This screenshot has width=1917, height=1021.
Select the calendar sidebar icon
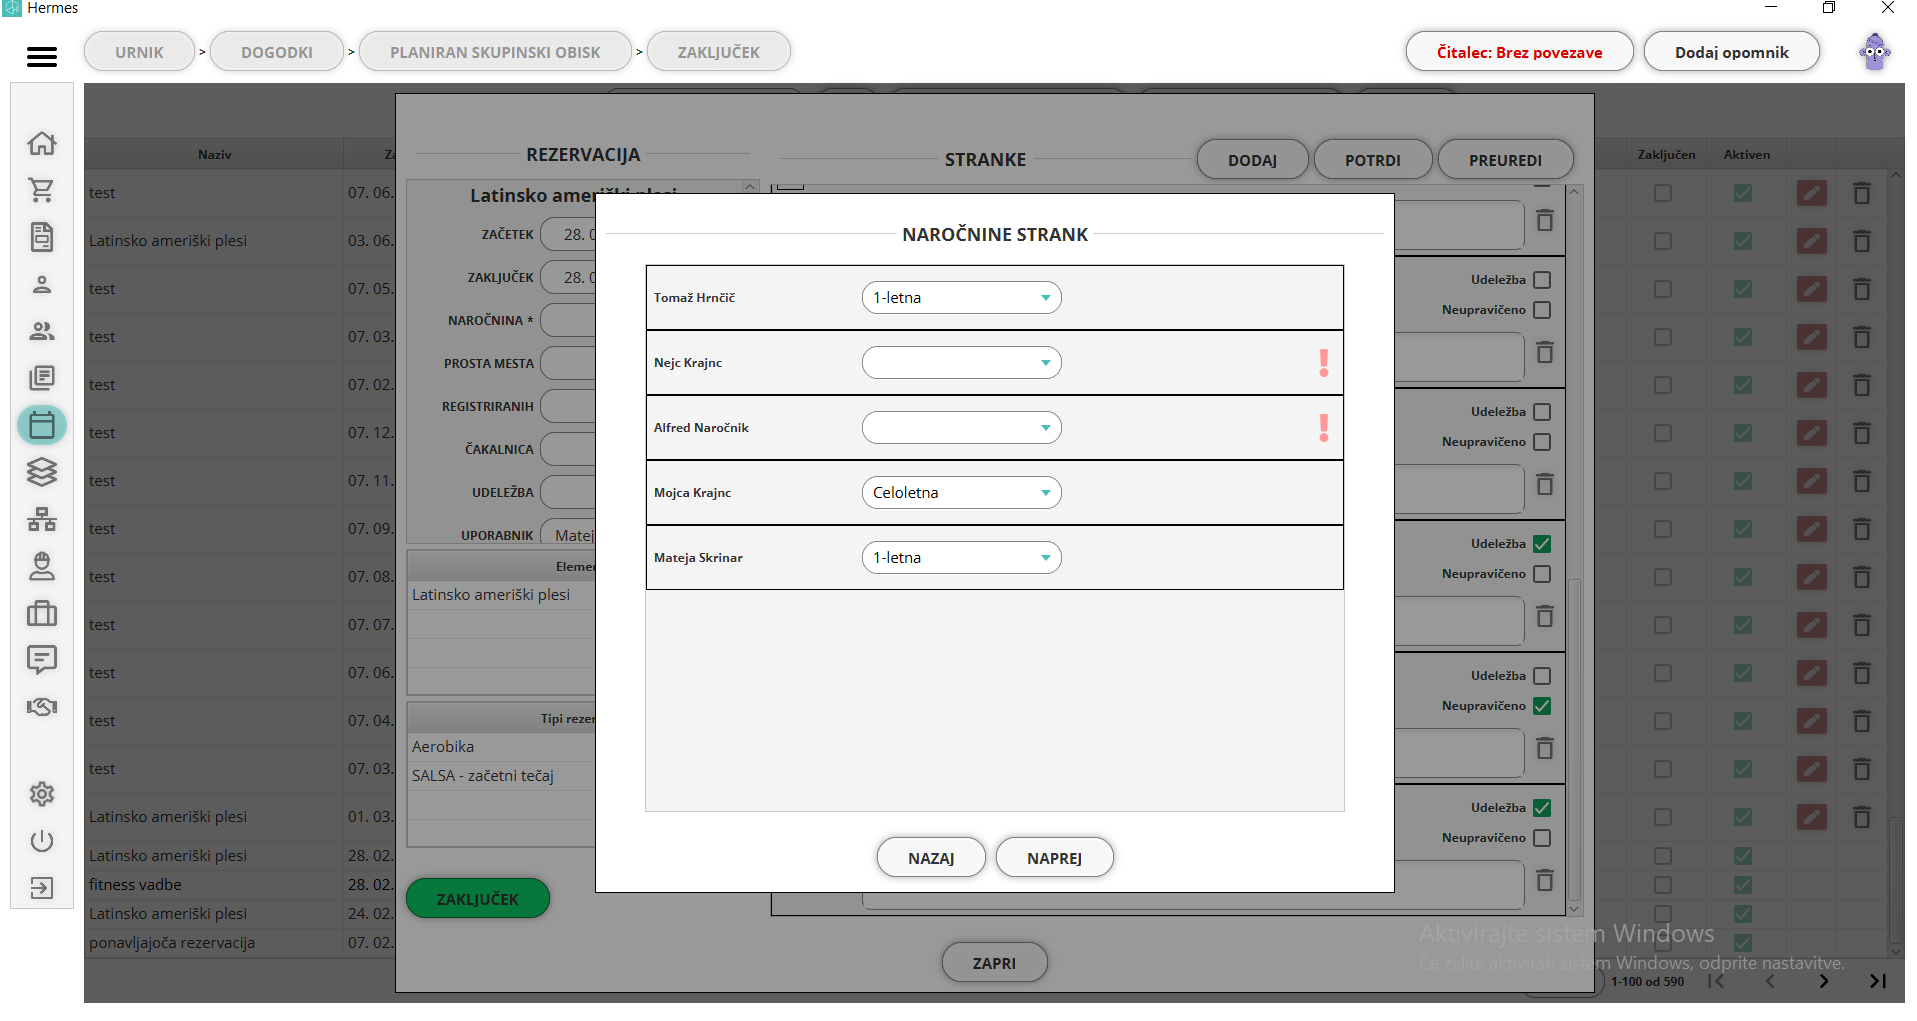[41, 425]
